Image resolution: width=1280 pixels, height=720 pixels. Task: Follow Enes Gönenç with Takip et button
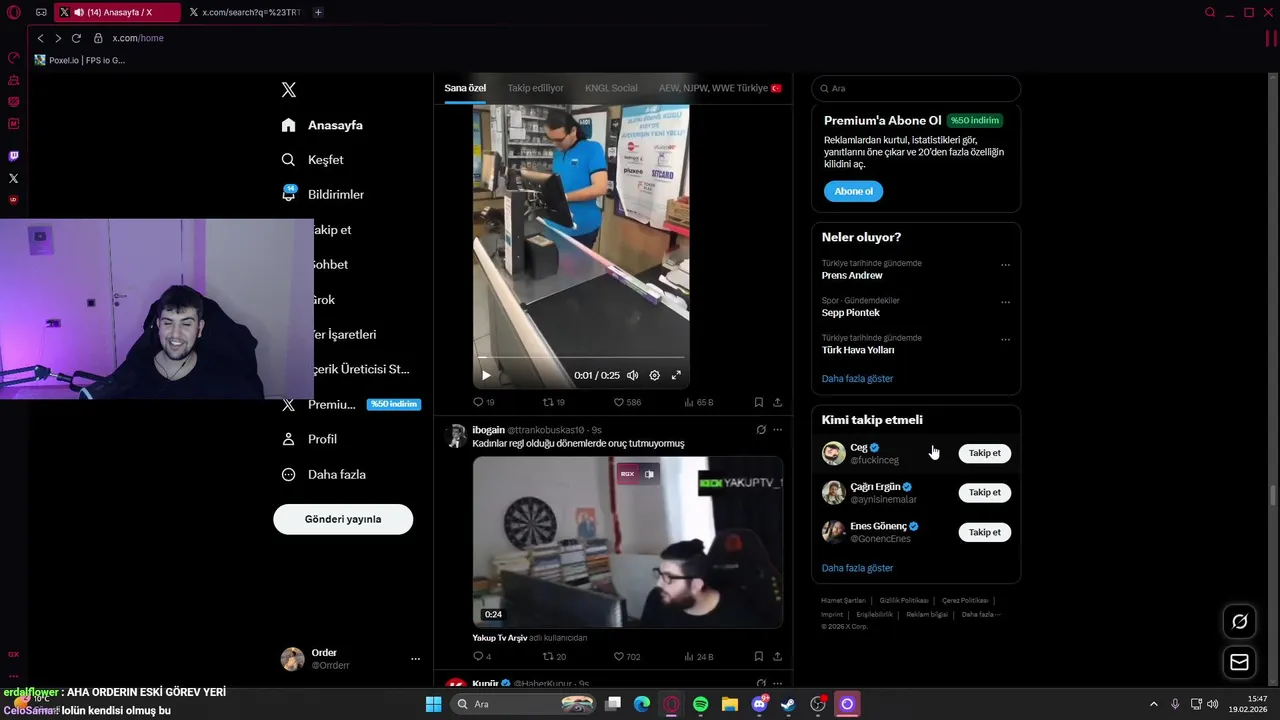tap(985, 532)
